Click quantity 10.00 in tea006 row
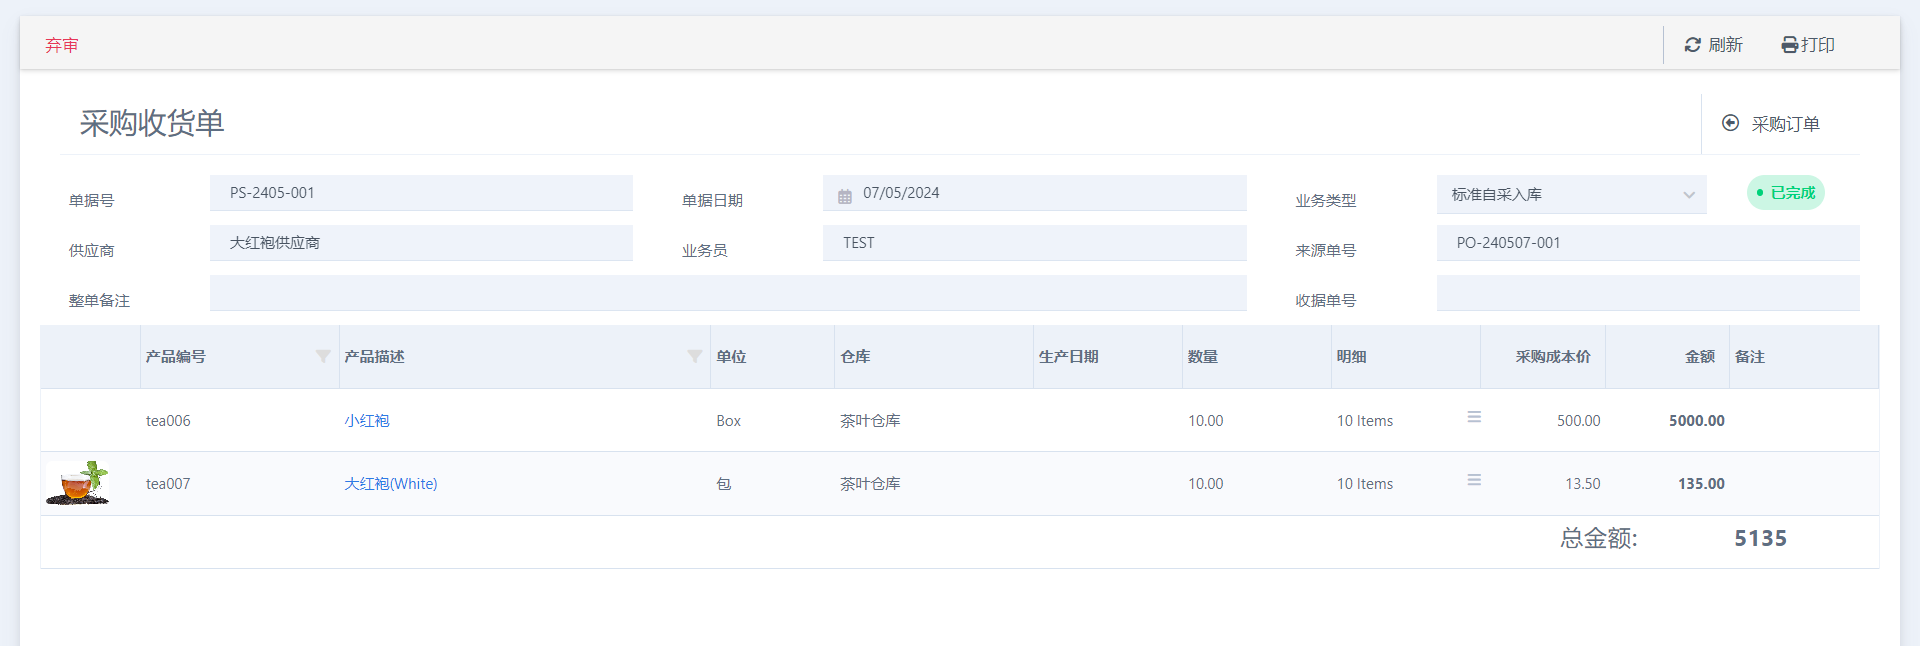The height and width of the screenshot is (646, 1920). click(1206, 421)
